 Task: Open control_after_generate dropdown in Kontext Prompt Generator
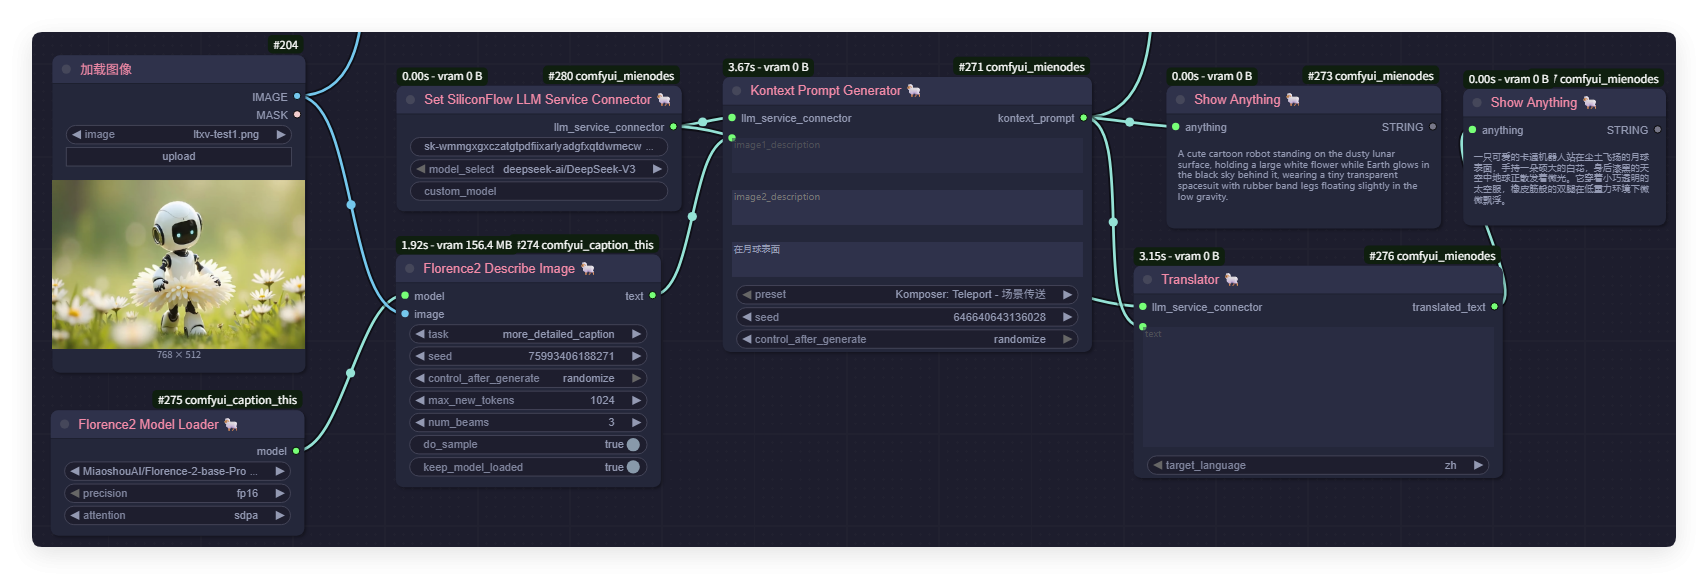tap(907, 340)
